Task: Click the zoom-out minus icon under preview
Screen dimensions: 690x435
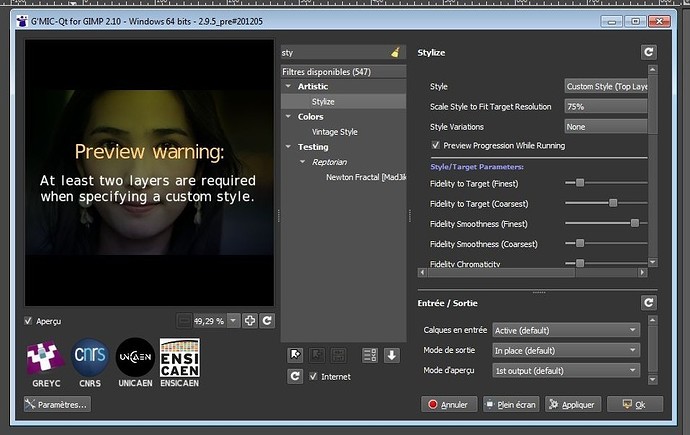Action: click(x=182, y=320)
